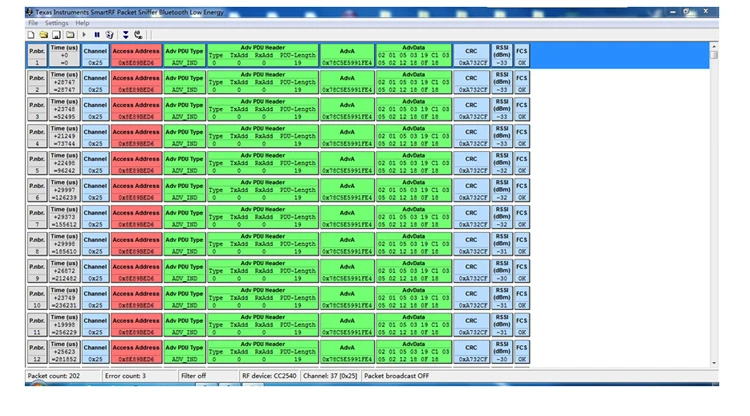750x416 pixels.
Task: Click the up arrow of the packet list scrollbar
Action: click(x=714, y=46)
